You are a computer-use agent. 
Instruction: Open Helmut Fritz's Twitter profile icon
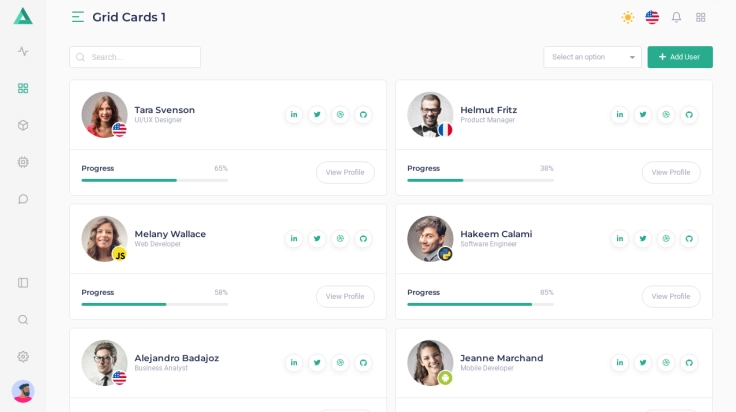[643, 115]
